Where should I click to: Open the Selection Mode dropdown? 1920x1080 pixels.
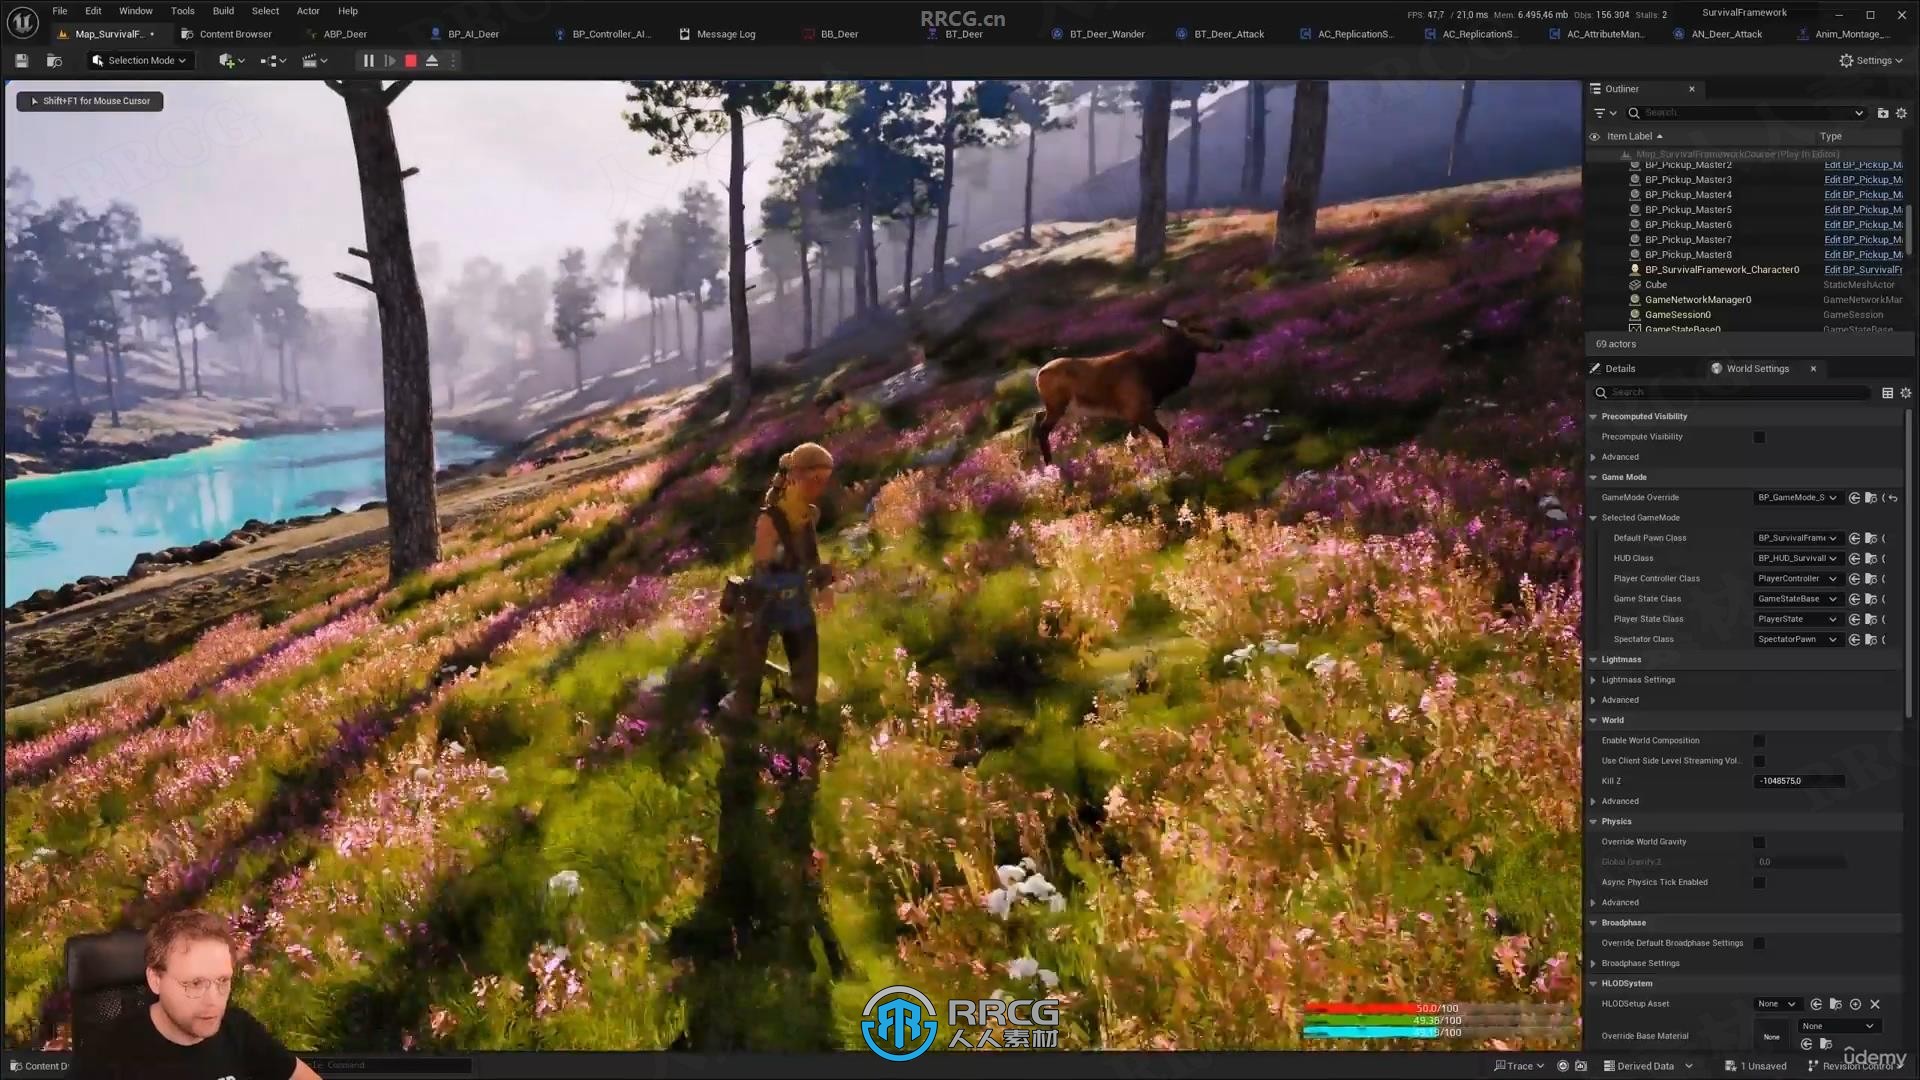tap(139, 61)
